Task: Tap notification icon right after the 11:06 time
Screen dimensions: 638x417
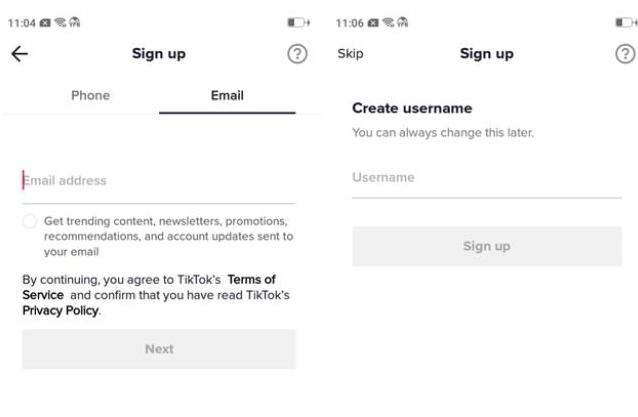Action: (x=375, y=24)
